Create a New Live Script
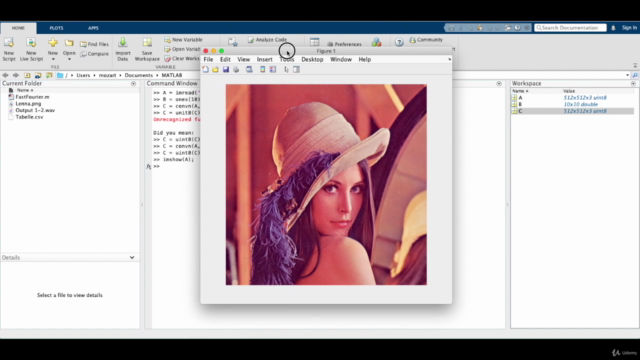640x360 pixels. (31, 49)
